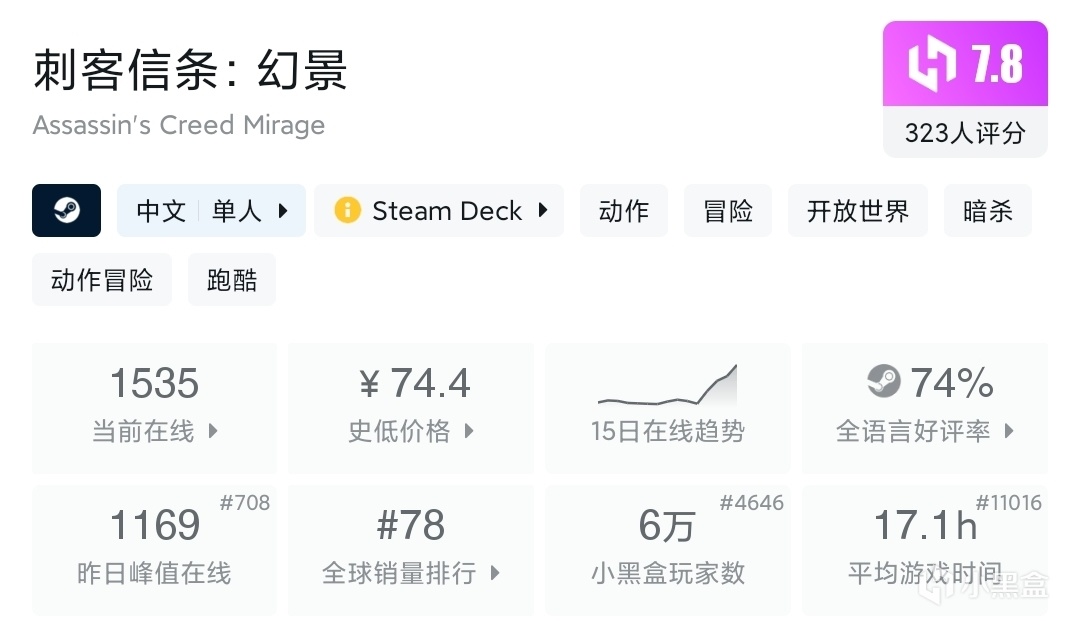
Task: Expand the 全球销量排行 ranking arrow
Action: [495, 574]
